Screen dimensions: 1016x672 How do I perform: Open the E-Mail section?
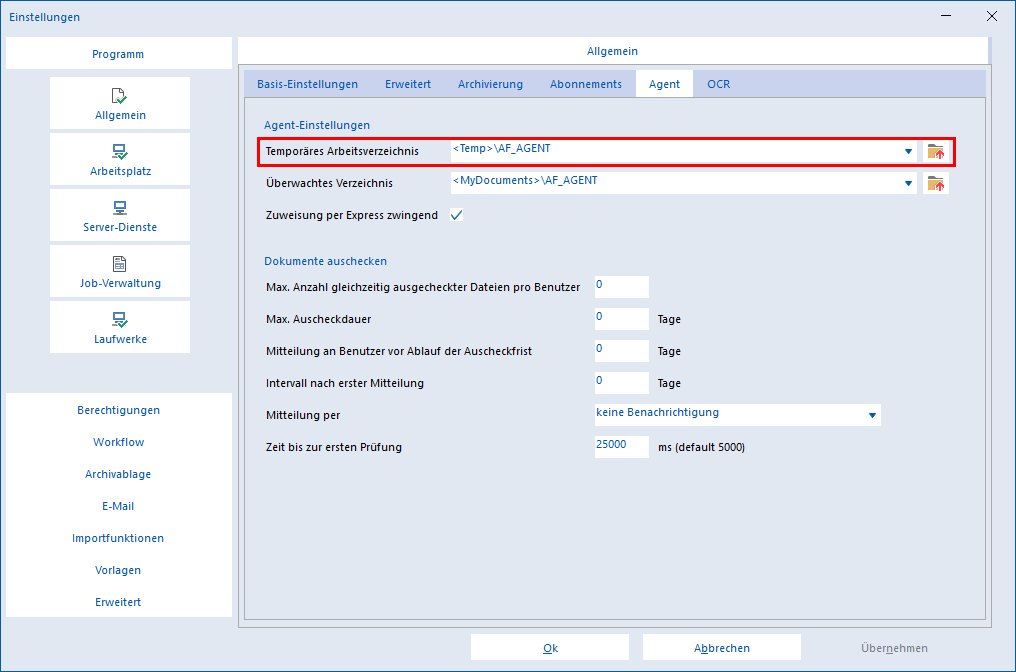(x=119, y=506)
